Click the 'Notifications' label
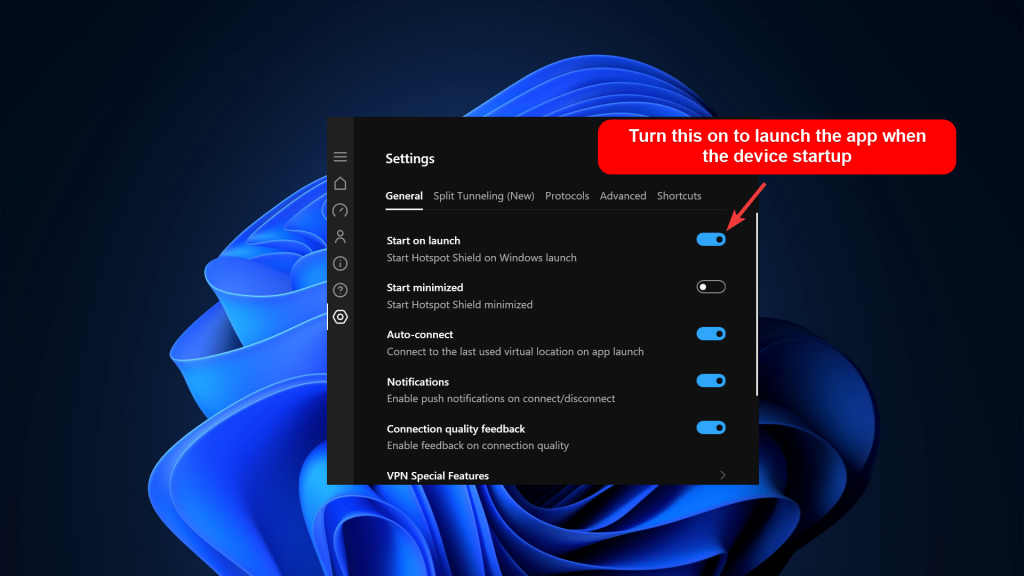Screen dimensions: 1024x576 (x=418, y=382)
